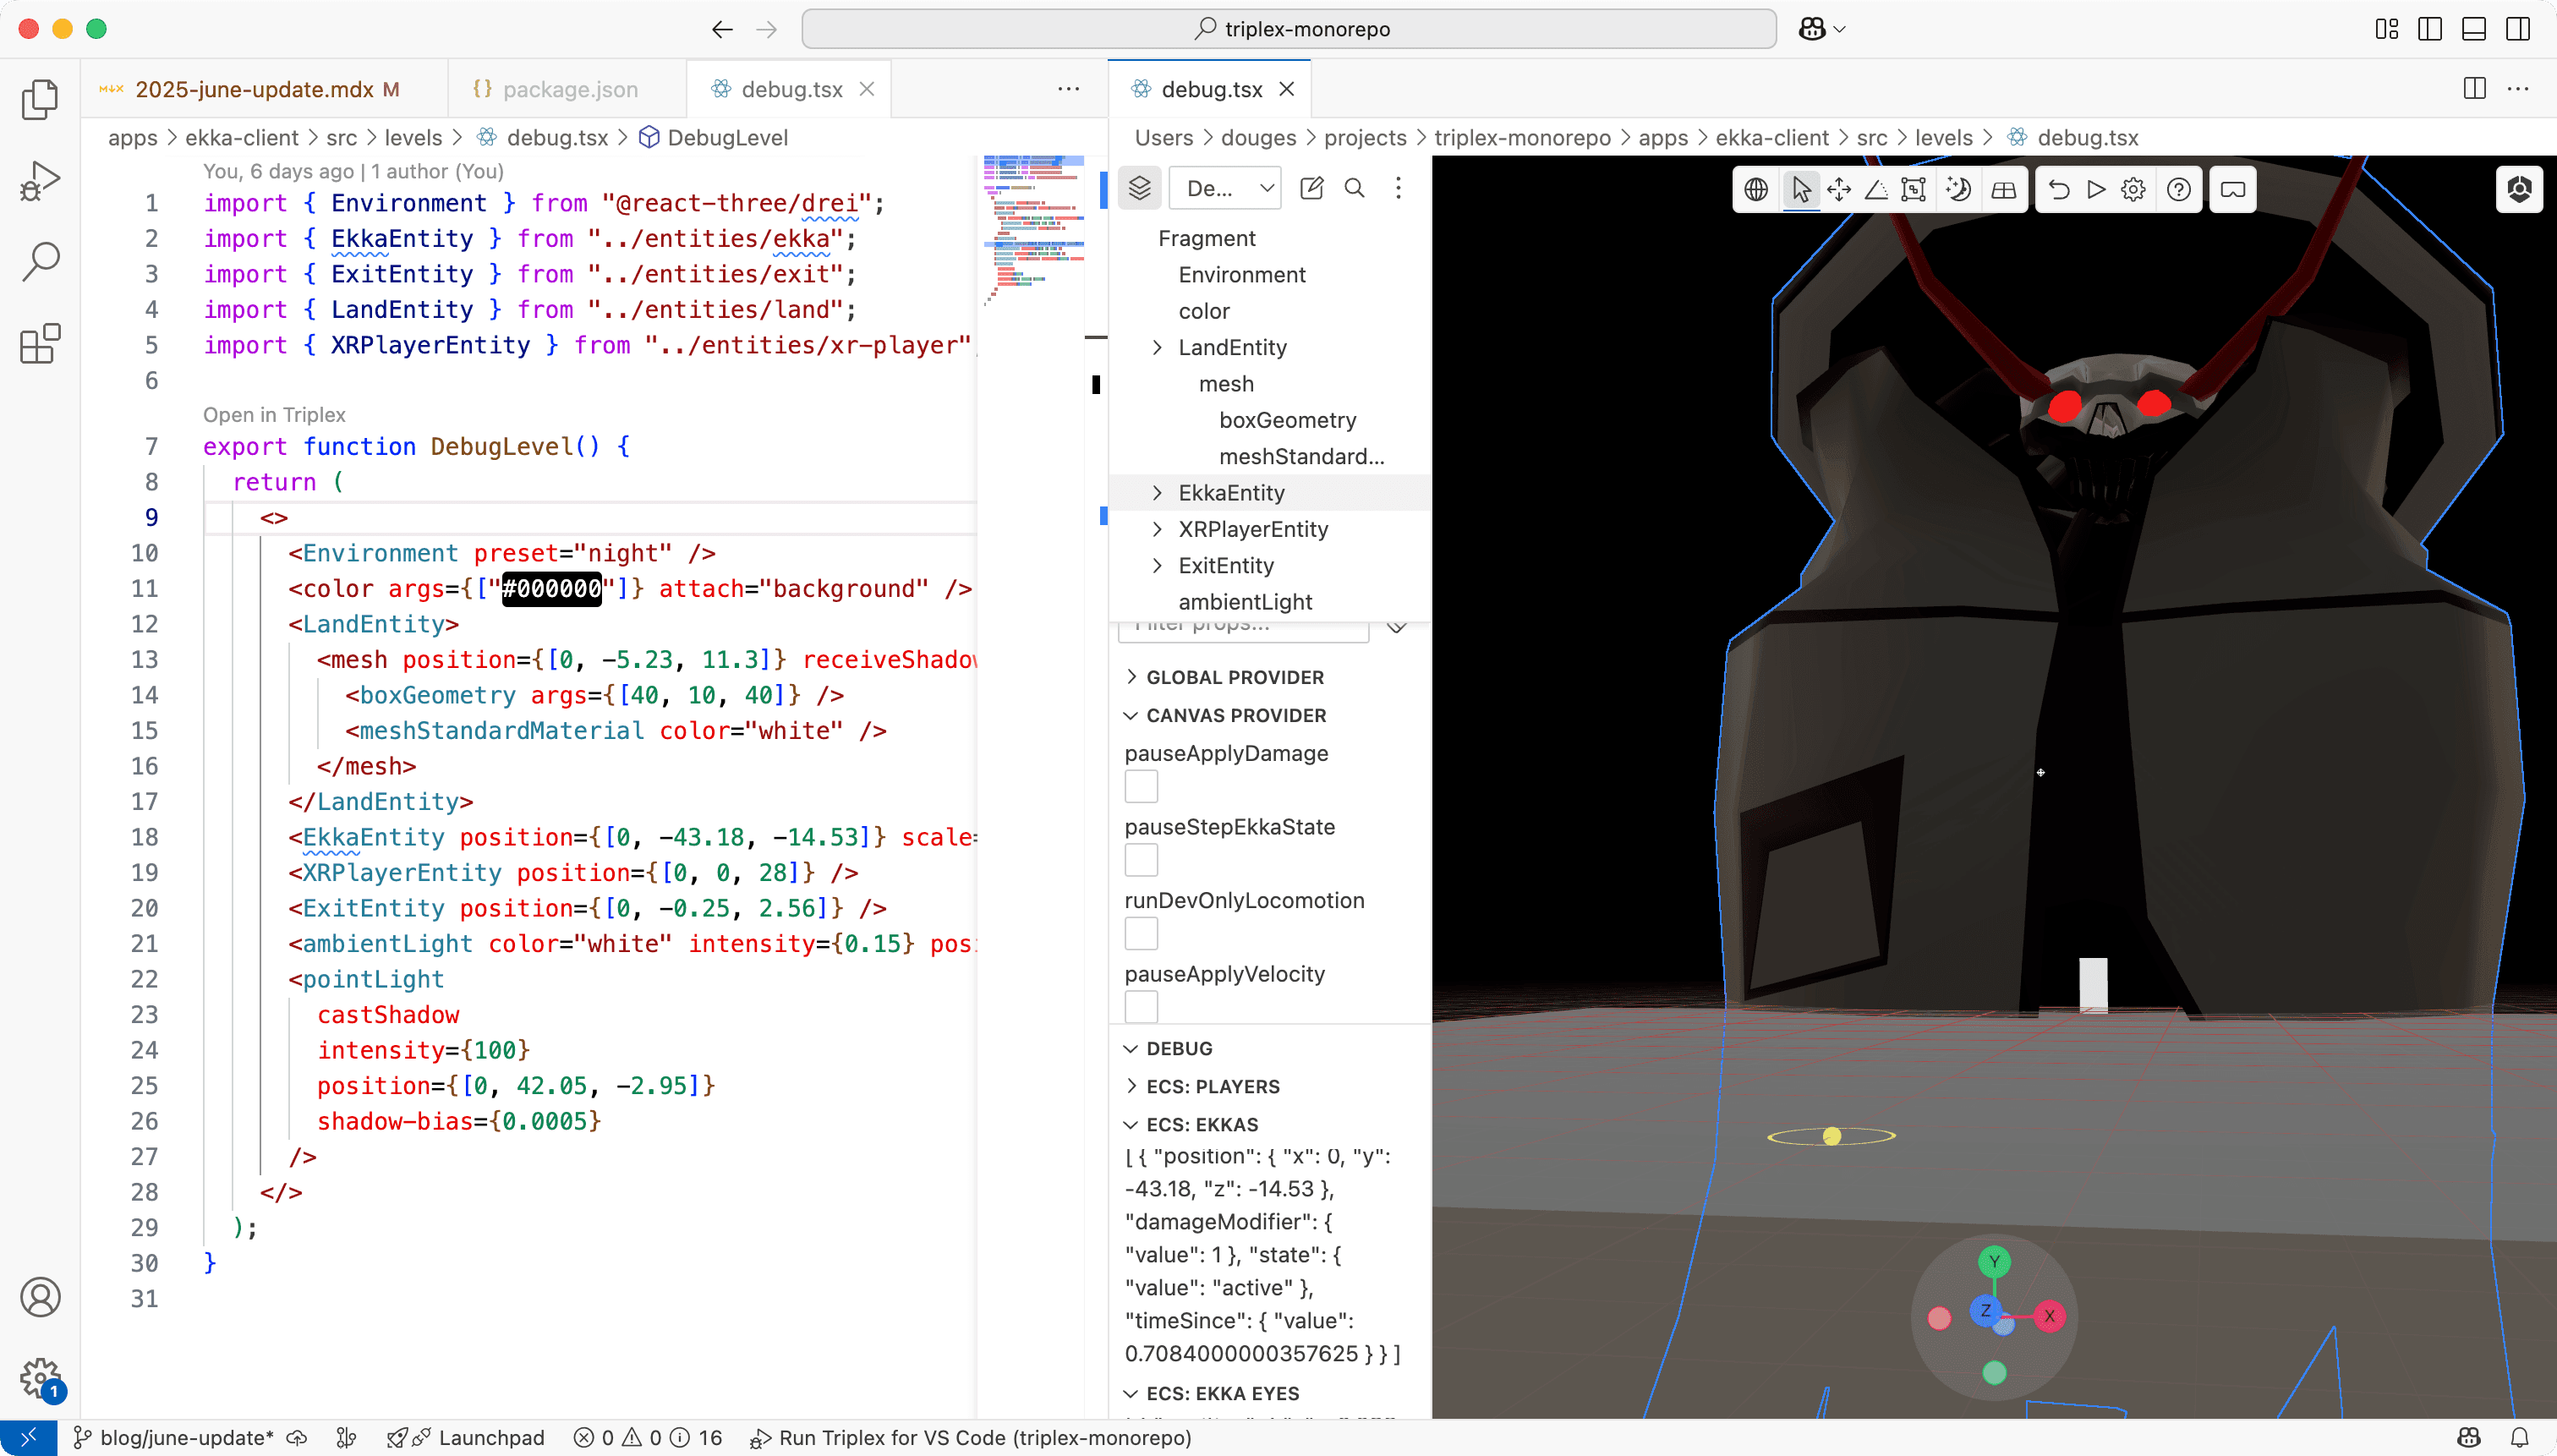
Task: Click the red X axis on the gizmo
Action: coord(2049,1316)
